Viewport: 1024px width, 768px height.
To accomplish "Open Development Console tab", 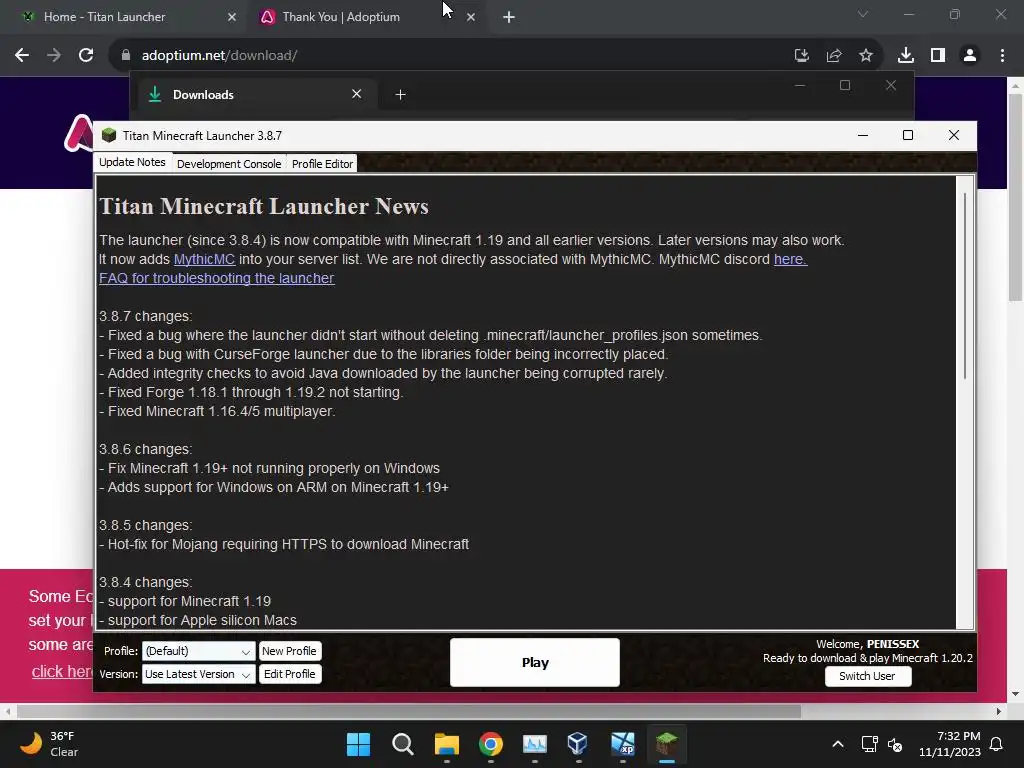I will point(229,164).
